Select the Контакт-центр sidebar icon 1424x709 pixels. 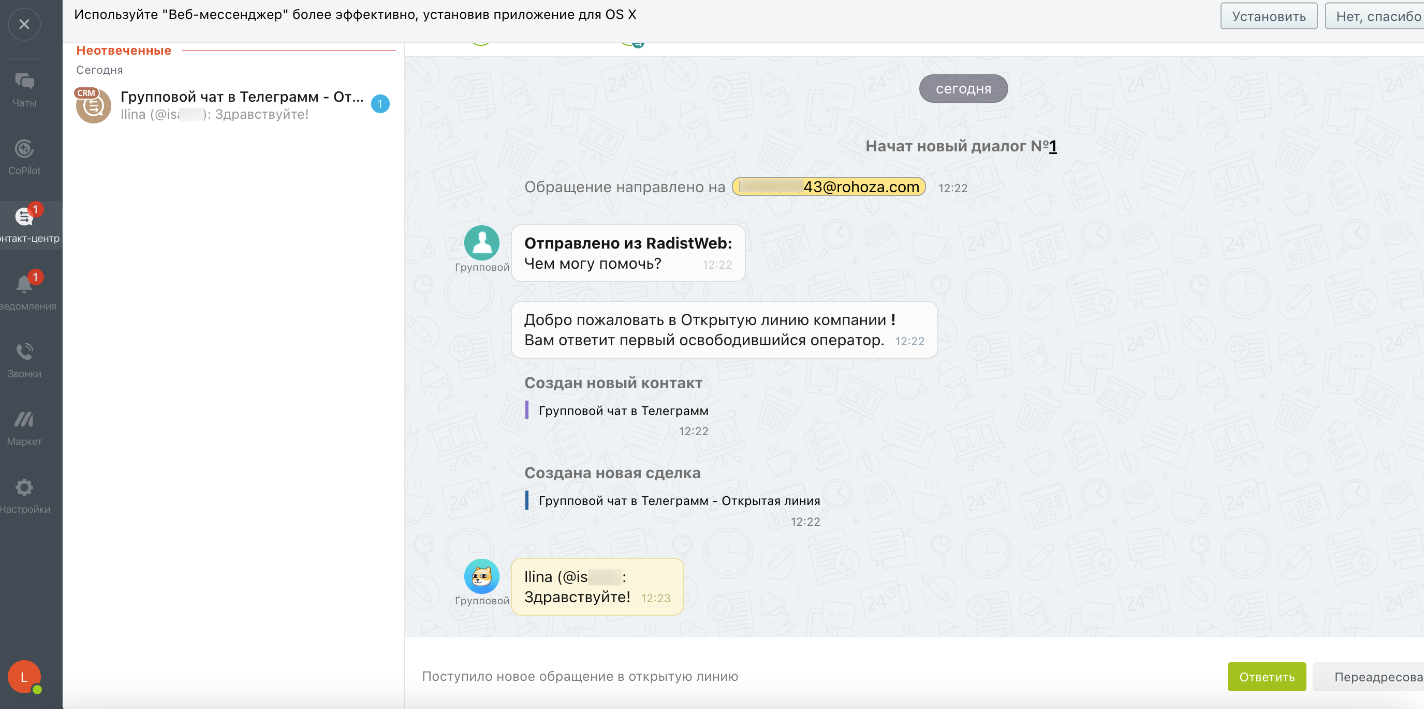(x=25, y=217)
